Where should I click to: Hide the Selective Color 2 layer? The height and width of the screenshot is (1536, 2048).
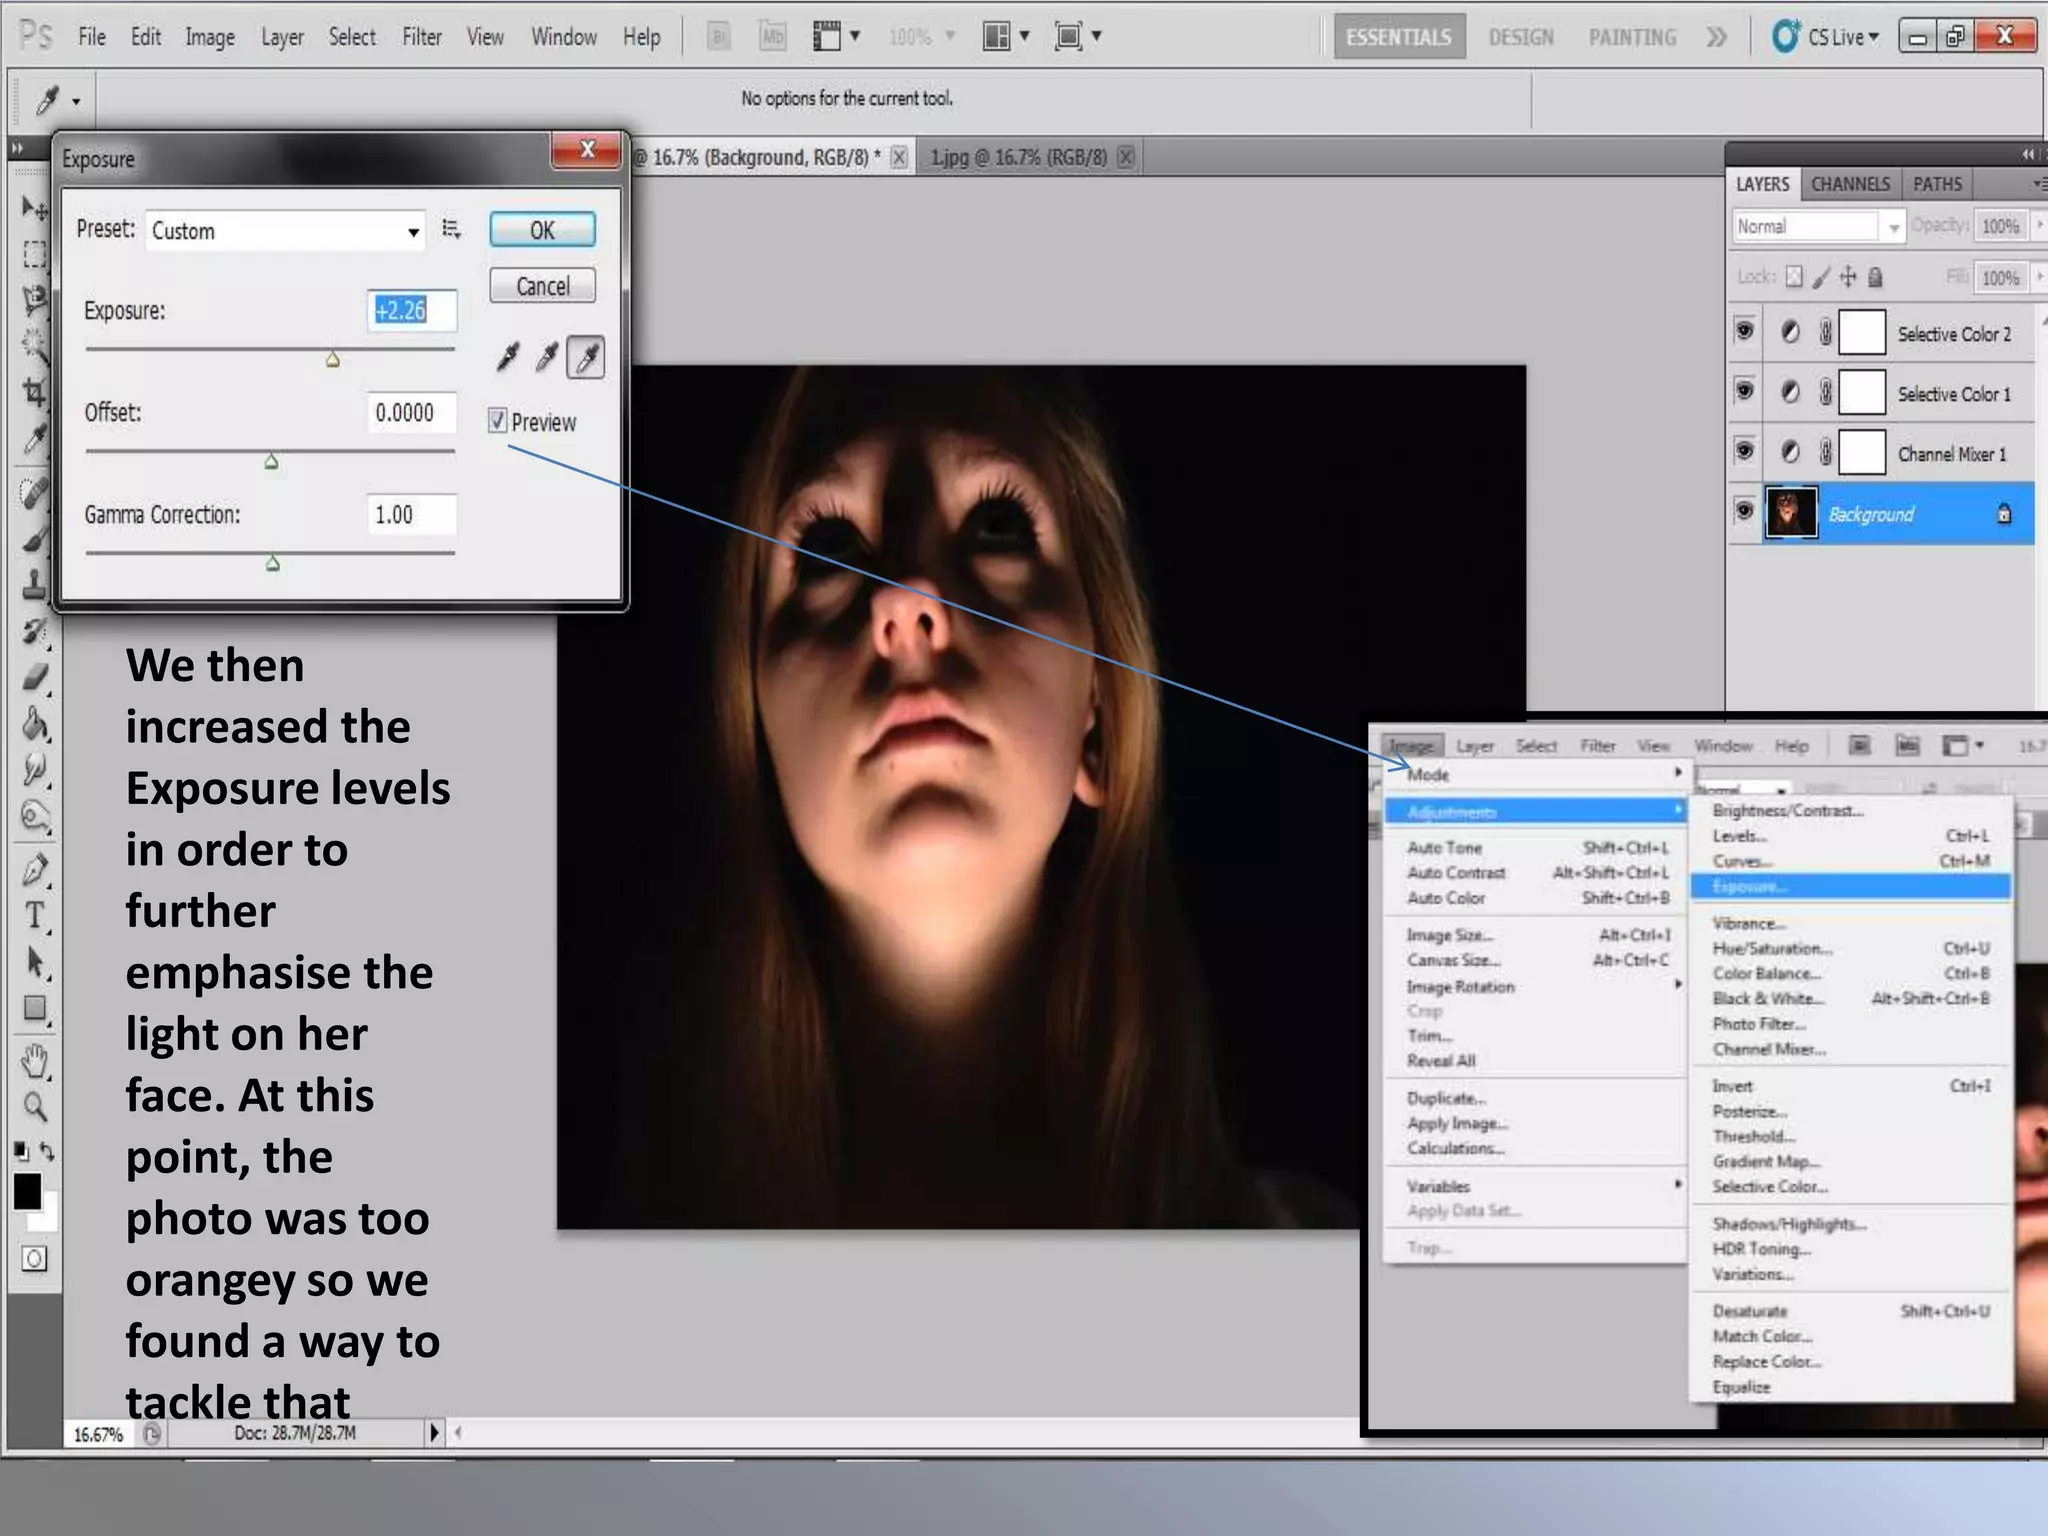tap(1745, 331)
